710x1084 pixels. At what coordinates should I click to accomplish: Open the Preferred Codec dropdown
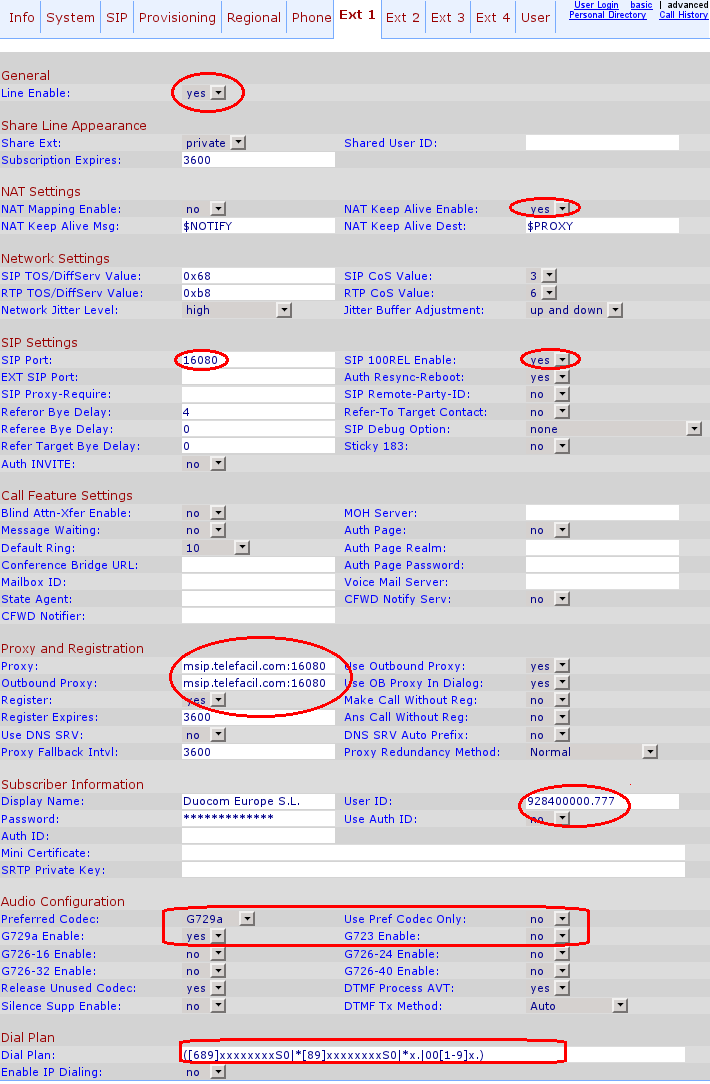(246, 919)
